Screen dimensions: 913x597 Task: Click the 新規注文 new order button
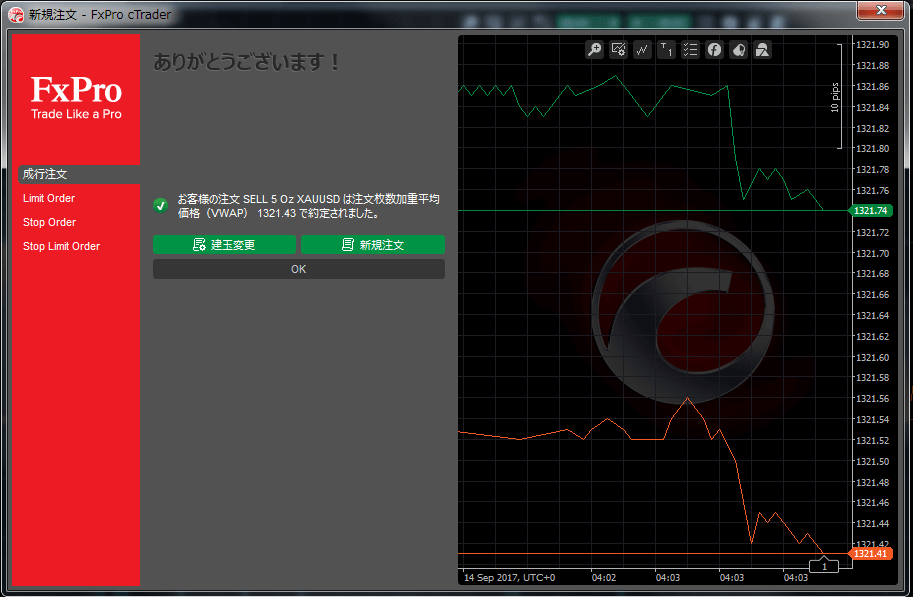pos(373,245)
